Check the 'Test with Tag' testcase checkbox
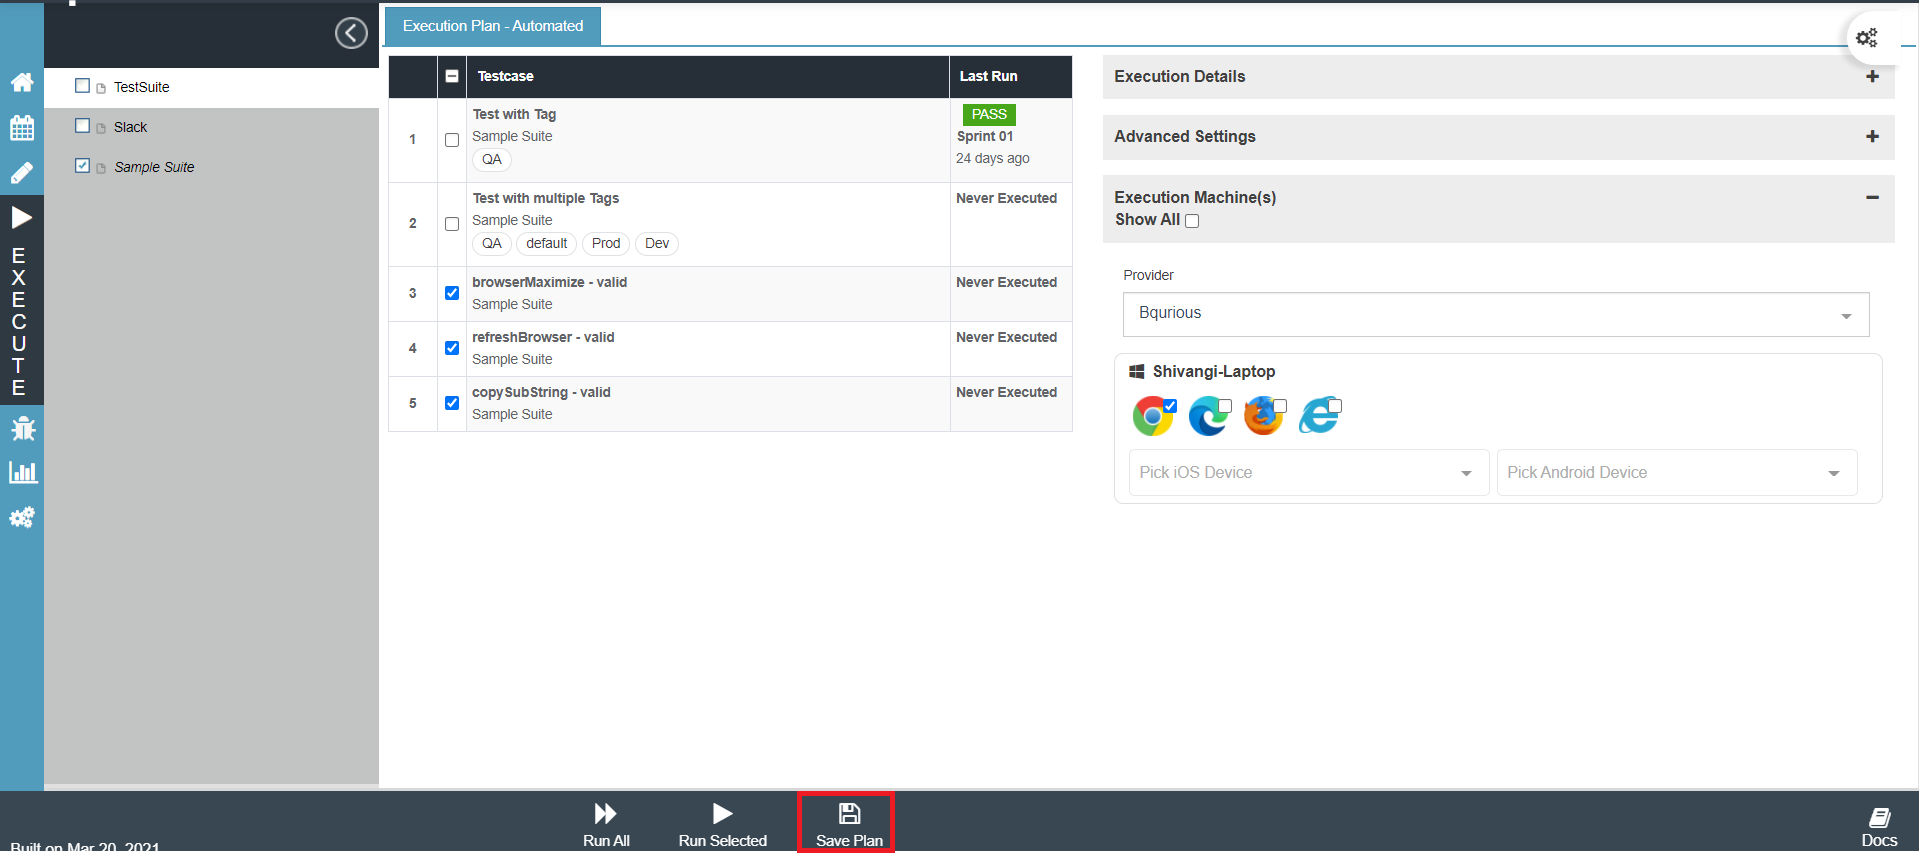The image size is (1919, 854). [x=452, y=140]
